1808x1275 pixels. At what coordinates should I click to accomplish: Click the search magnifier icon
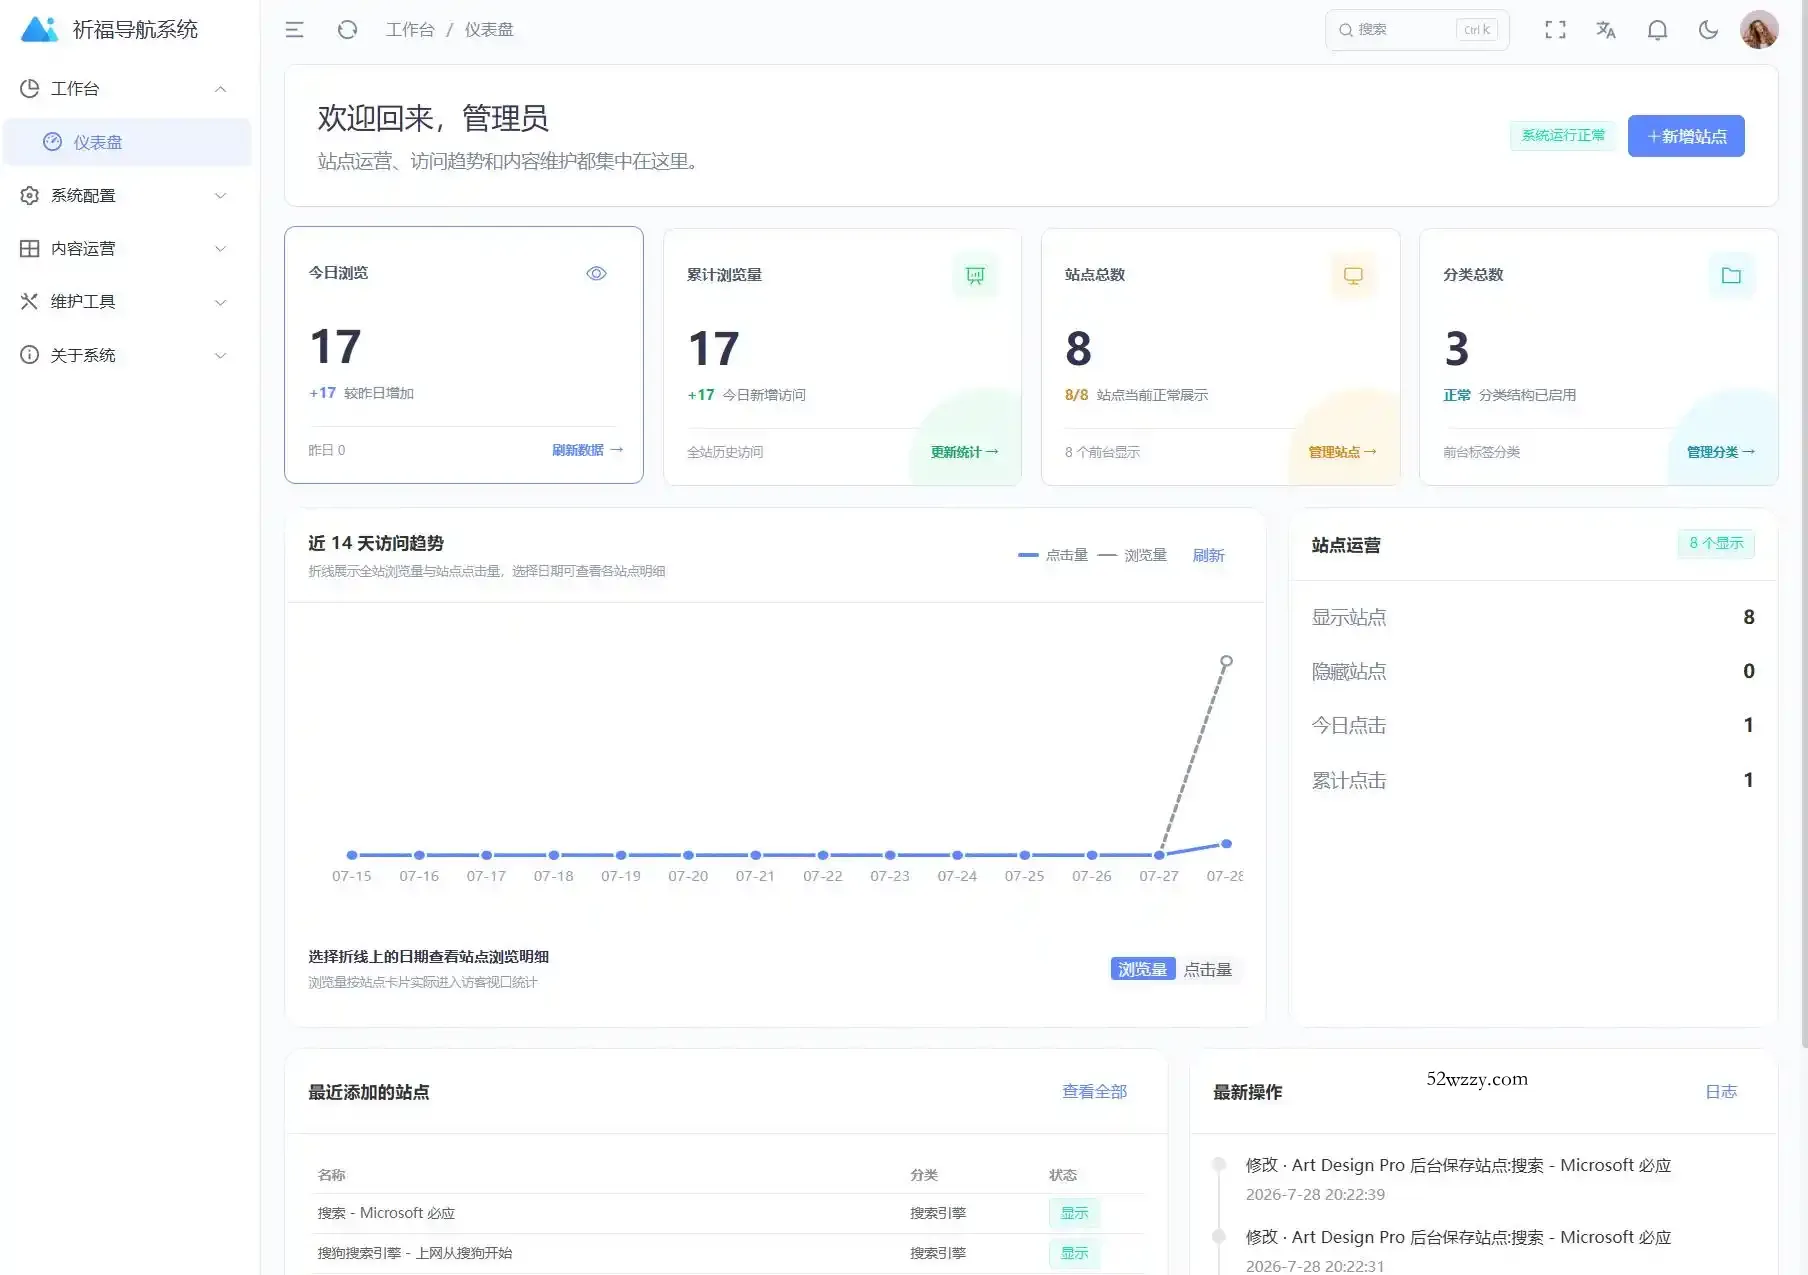click(x=1346, y=30)
